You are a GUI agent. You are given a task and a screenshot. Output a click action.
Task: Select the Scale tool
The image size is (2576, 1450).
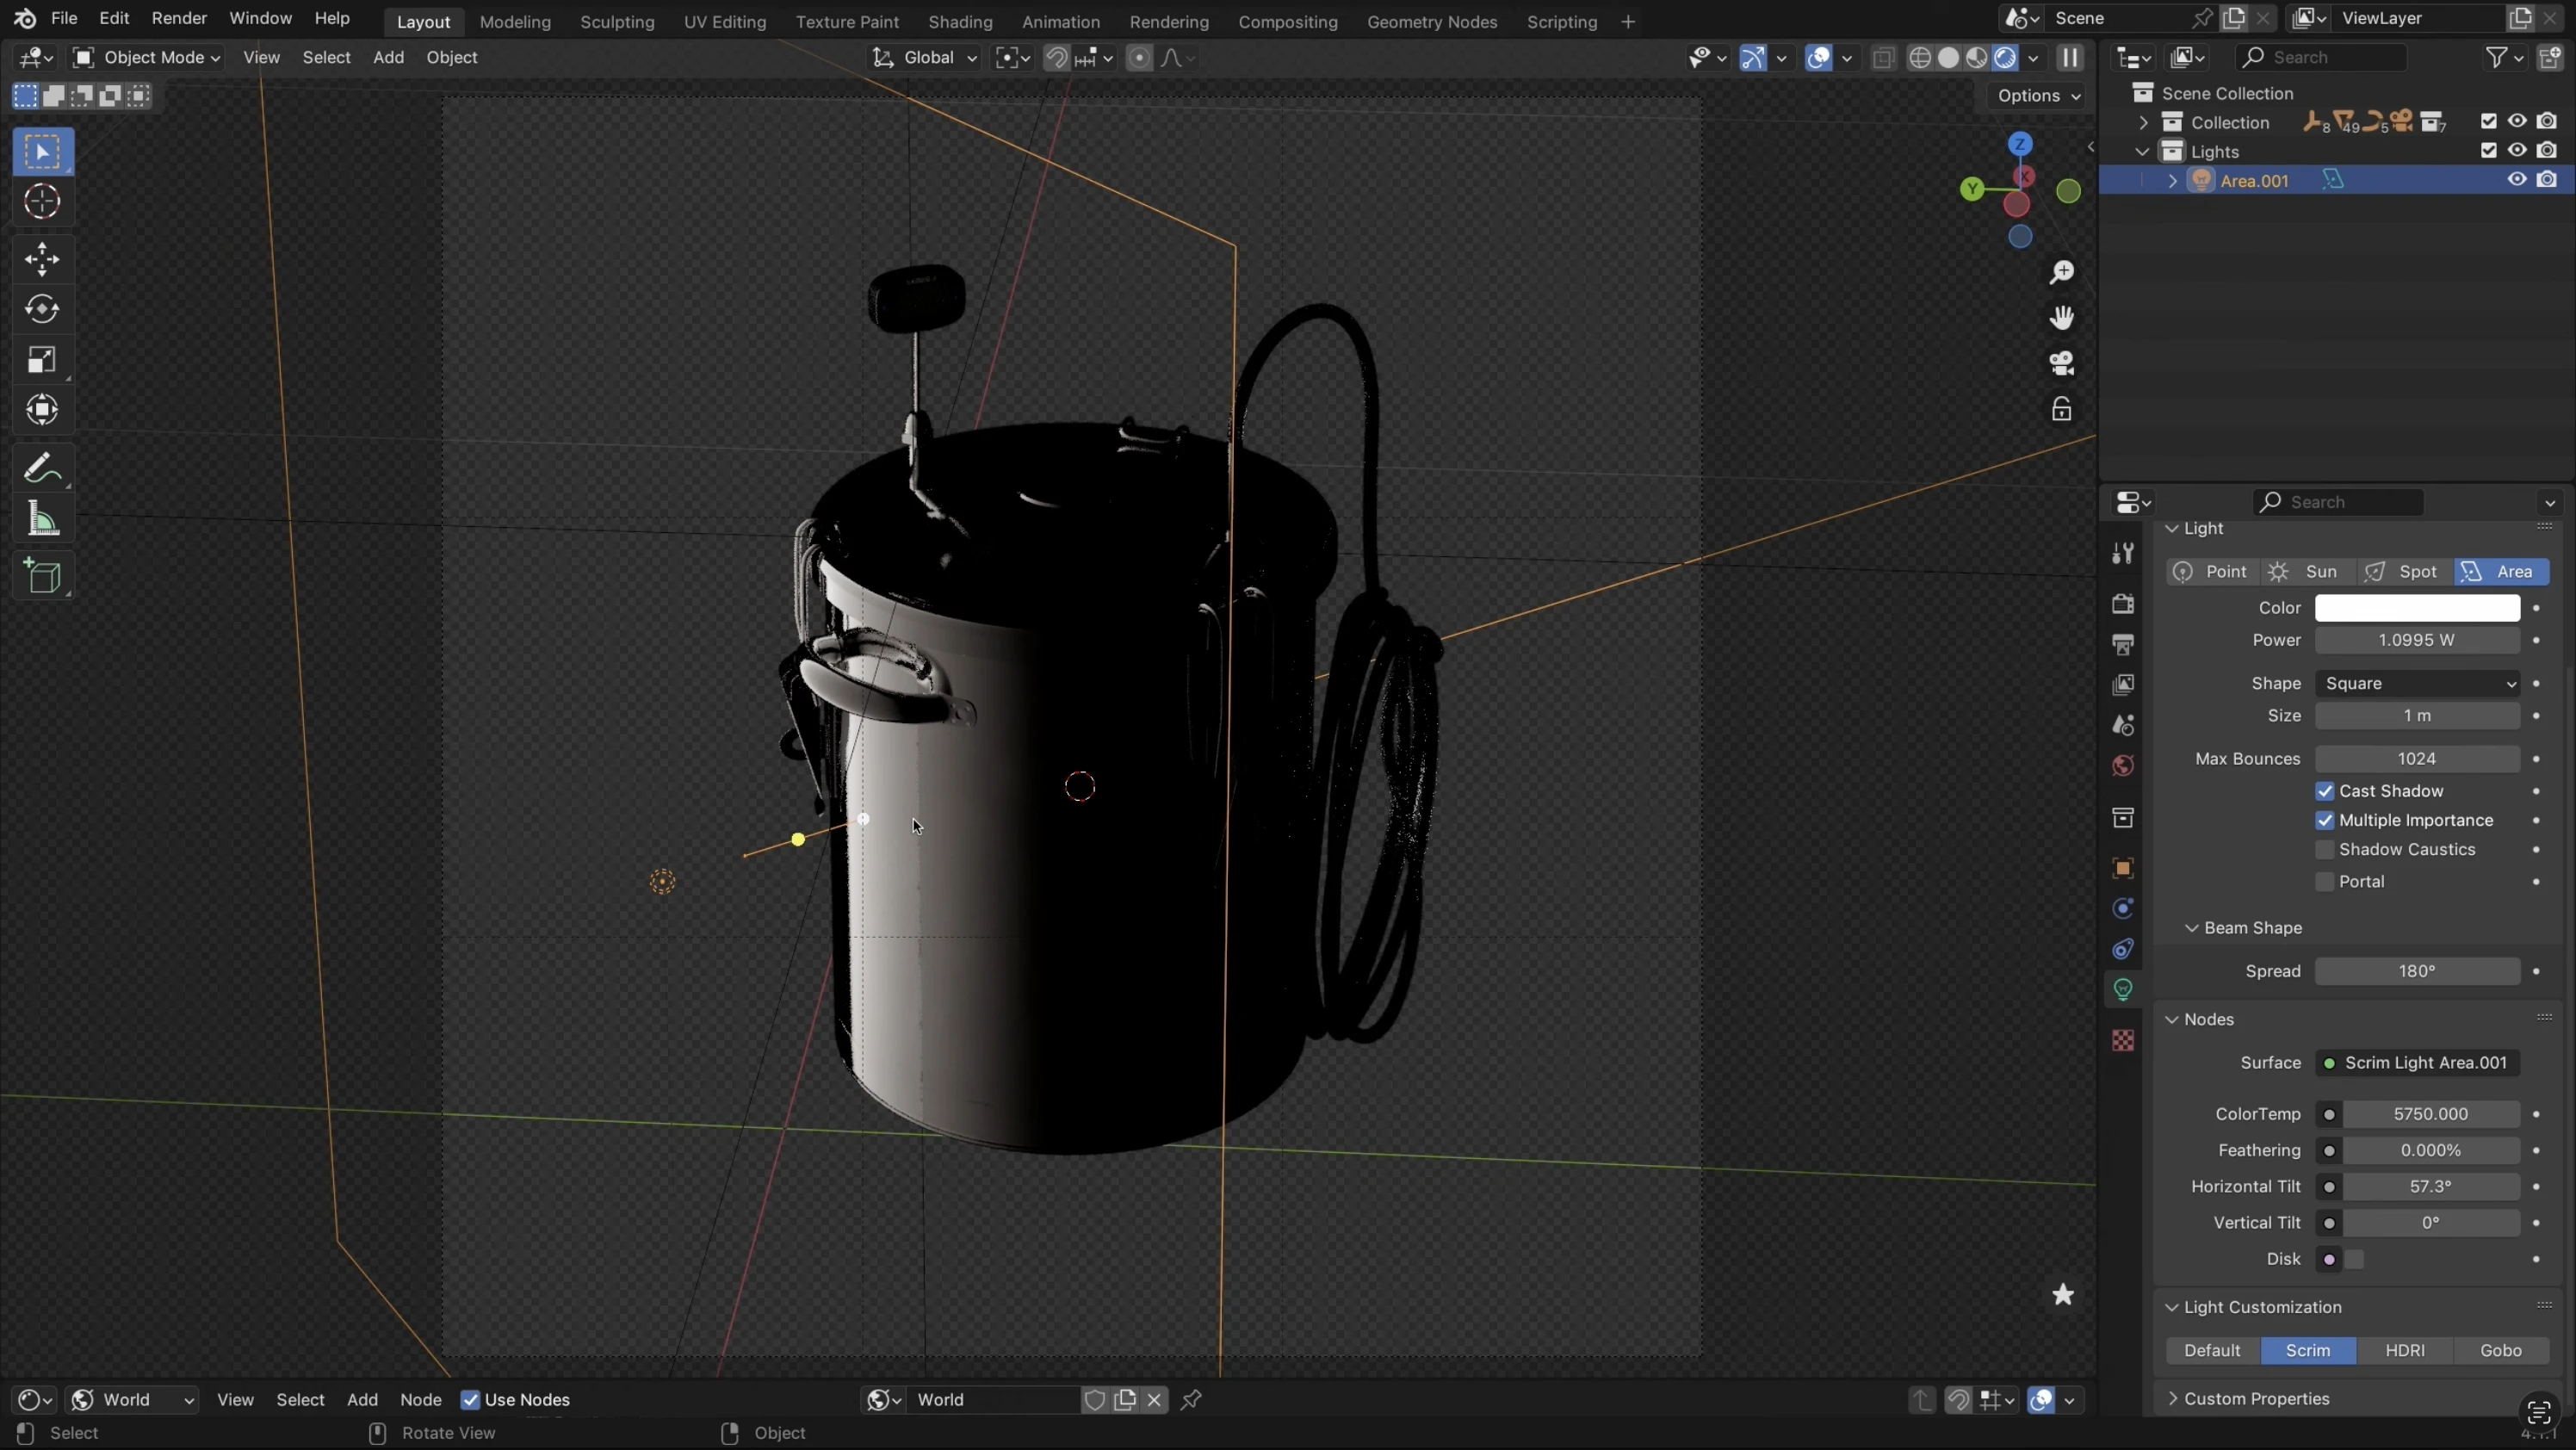point(42,359)
